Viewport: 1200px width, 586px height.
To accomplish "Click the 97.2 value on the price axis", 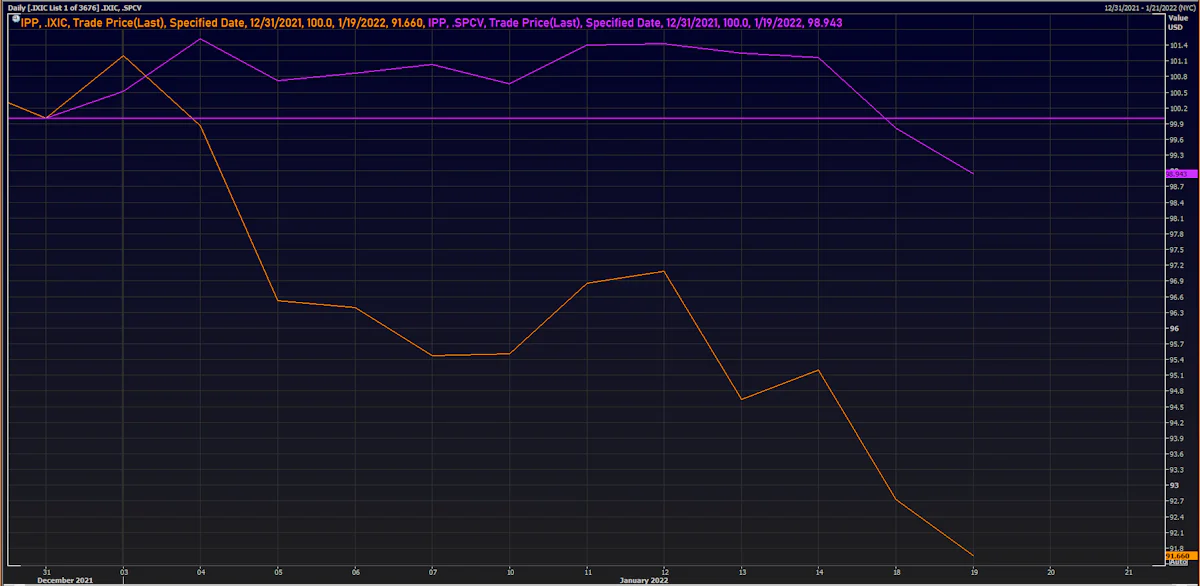I will pyautogui.click(x=1176, y=265).
